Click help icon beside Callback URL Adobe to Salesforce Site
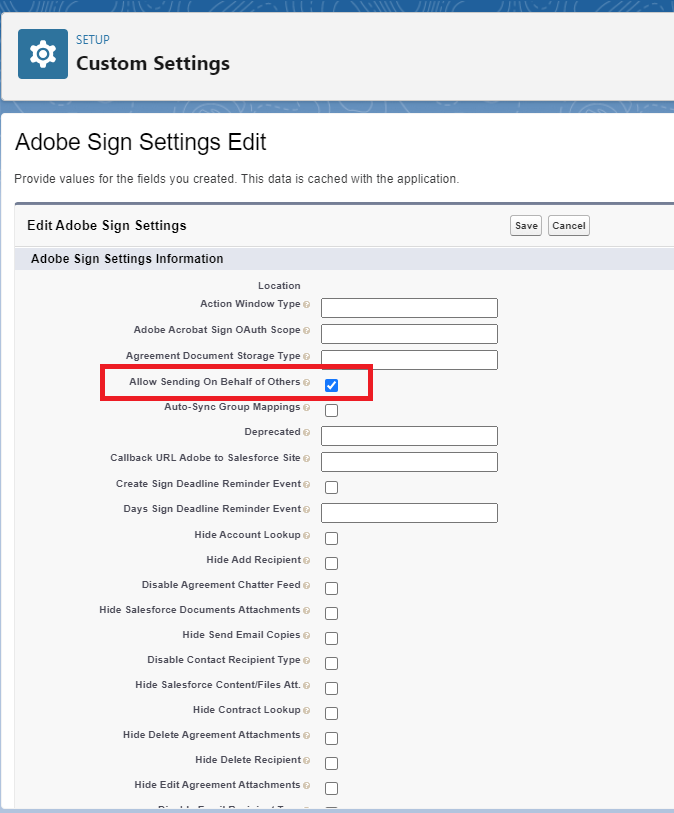Viewport: 674px width, 813px height. [x=306, y=458]
